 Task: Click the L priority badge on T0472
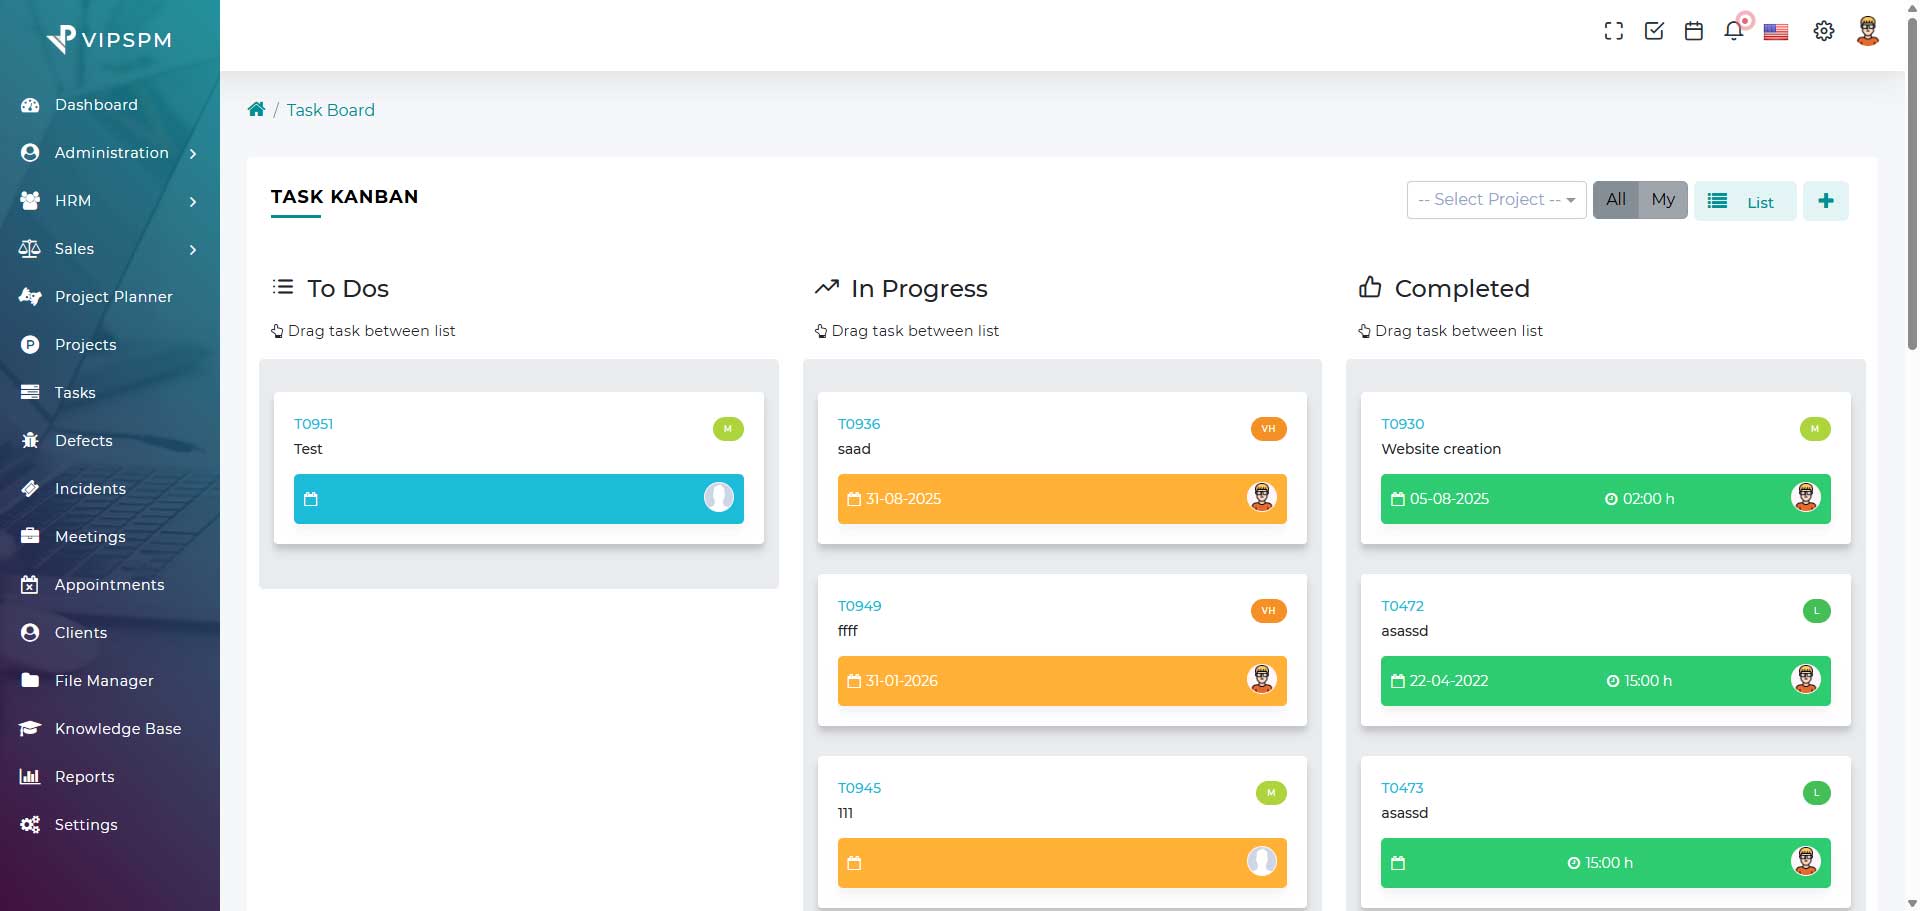(x=1816, y=611)
